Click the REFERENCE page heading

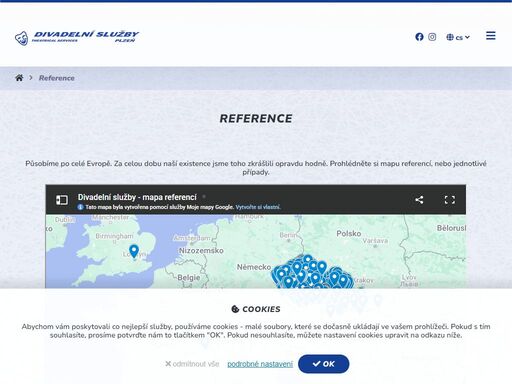pos(256,119)
